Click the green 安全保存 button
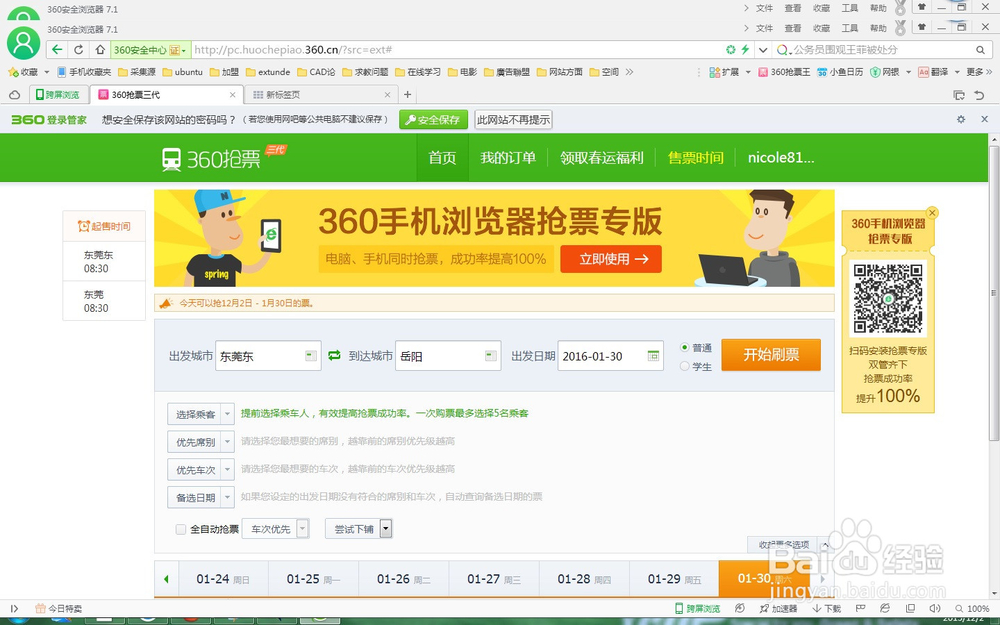 pos(434,119)
